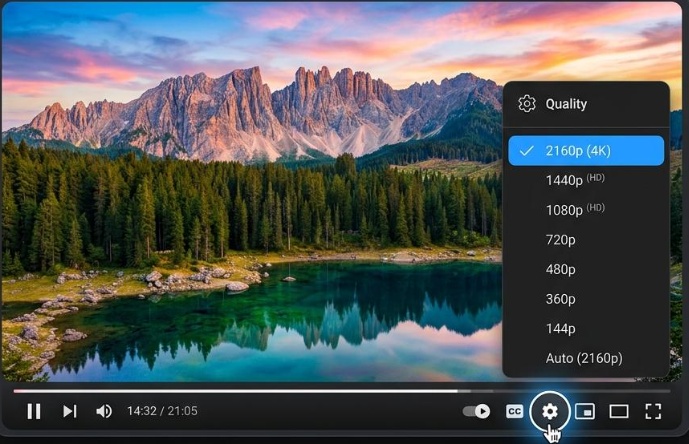
Task: Select Auto (2160p) quality
Action: click(x=586, y=358)
